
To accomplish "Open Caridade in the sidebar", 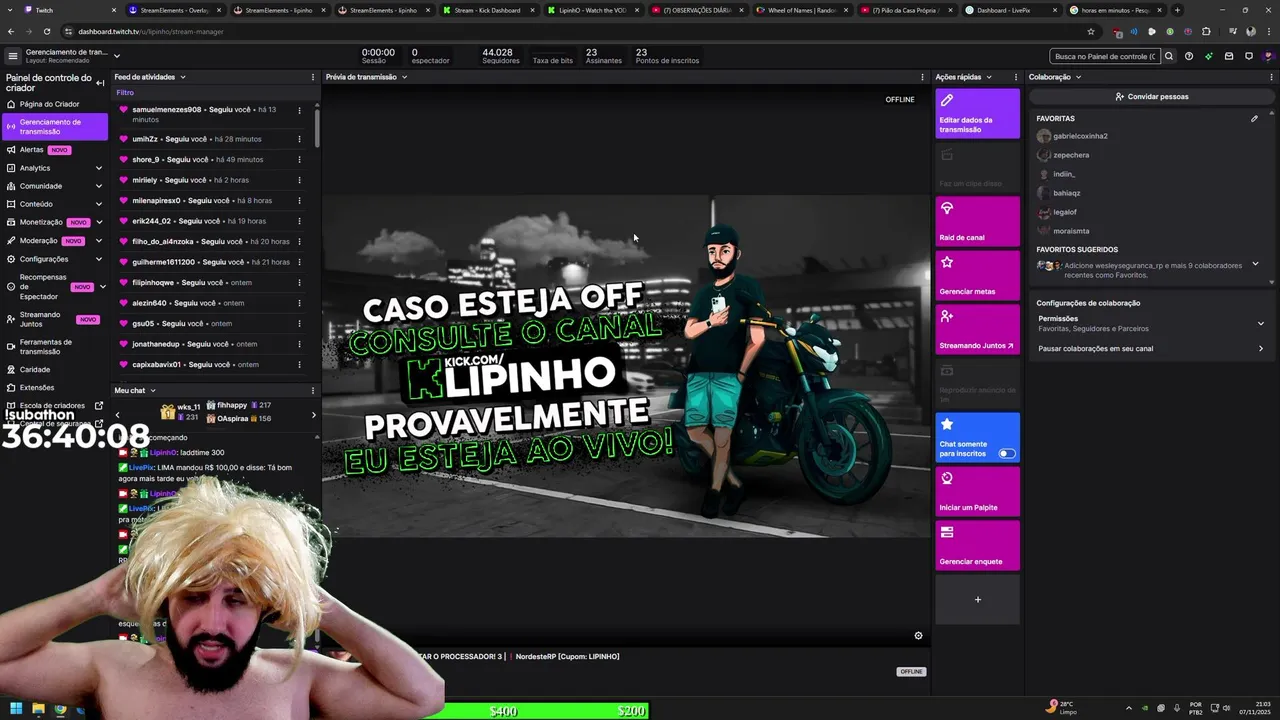I will (x=55, y=369).
